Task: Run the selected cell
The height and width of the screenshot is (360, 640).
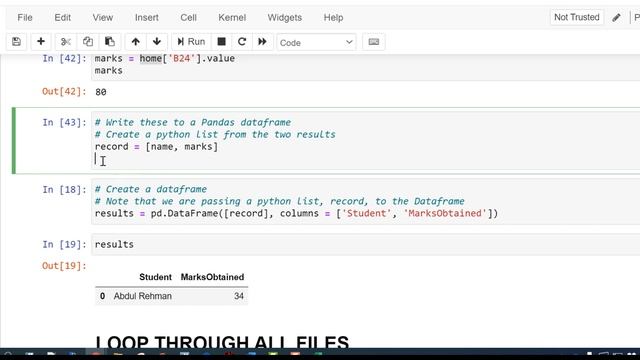Action: (191, 42)
